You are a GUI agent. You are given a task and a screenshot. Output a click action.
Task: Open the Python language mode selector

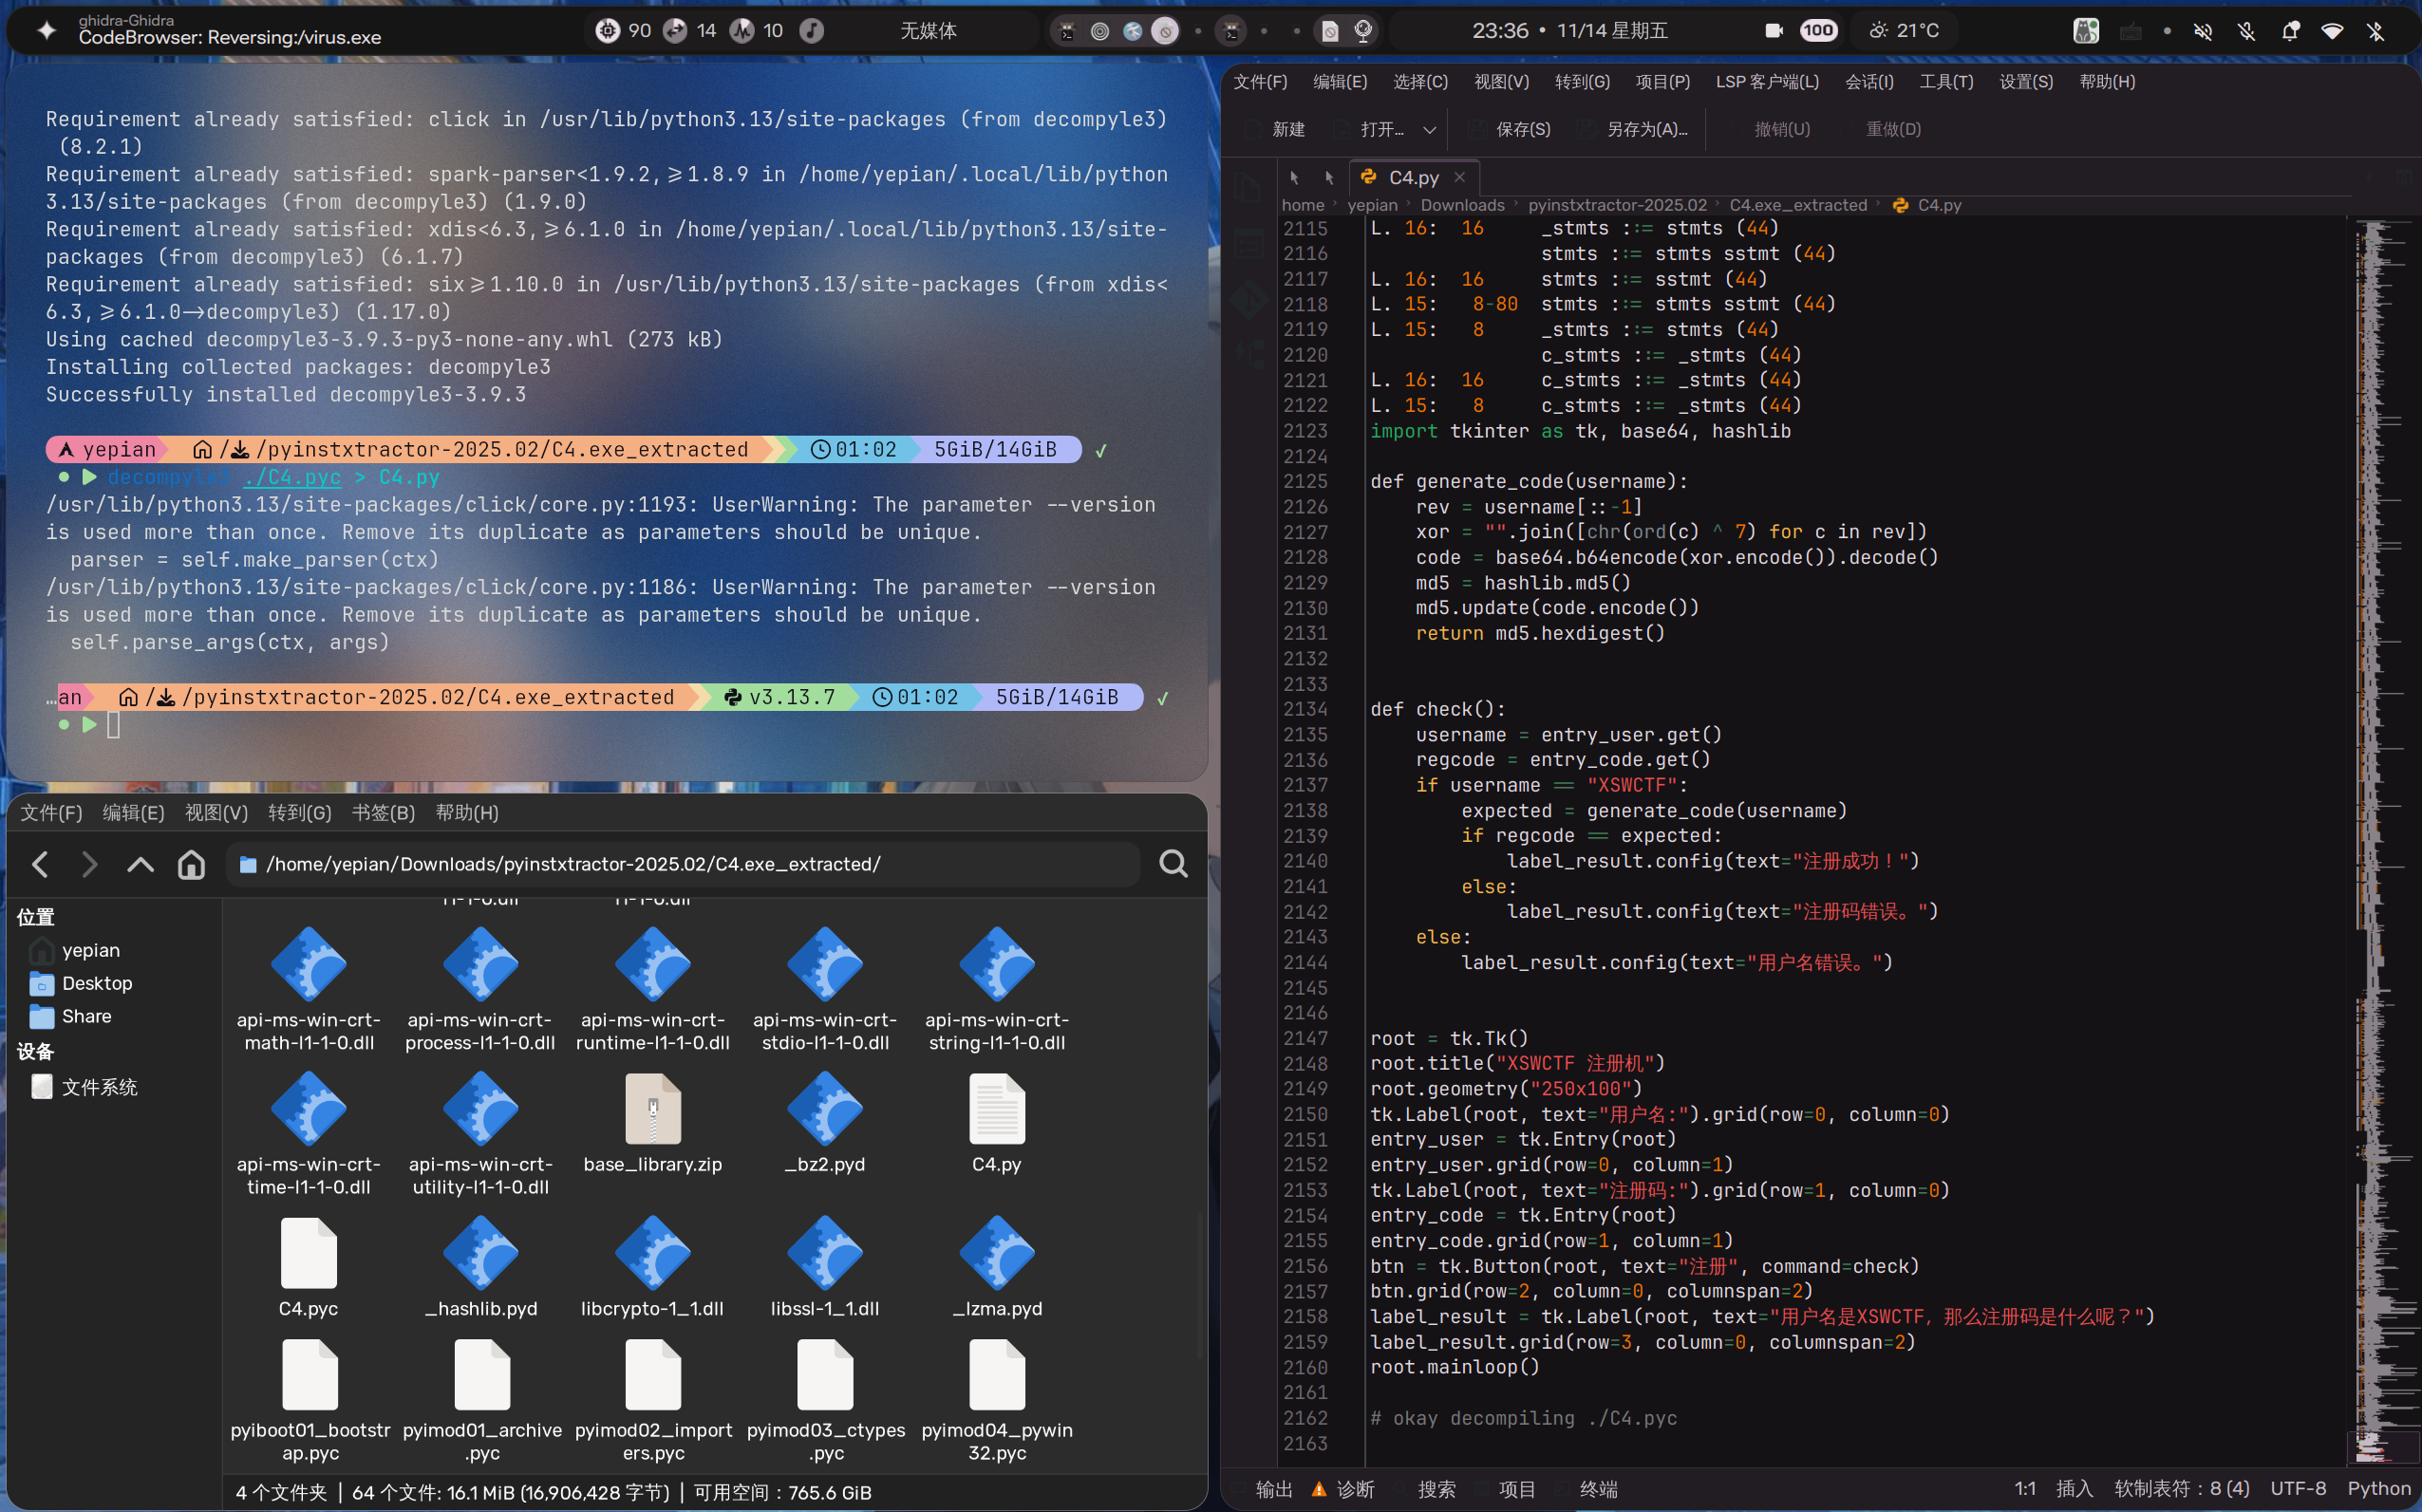click(x=2378, y=1488)
